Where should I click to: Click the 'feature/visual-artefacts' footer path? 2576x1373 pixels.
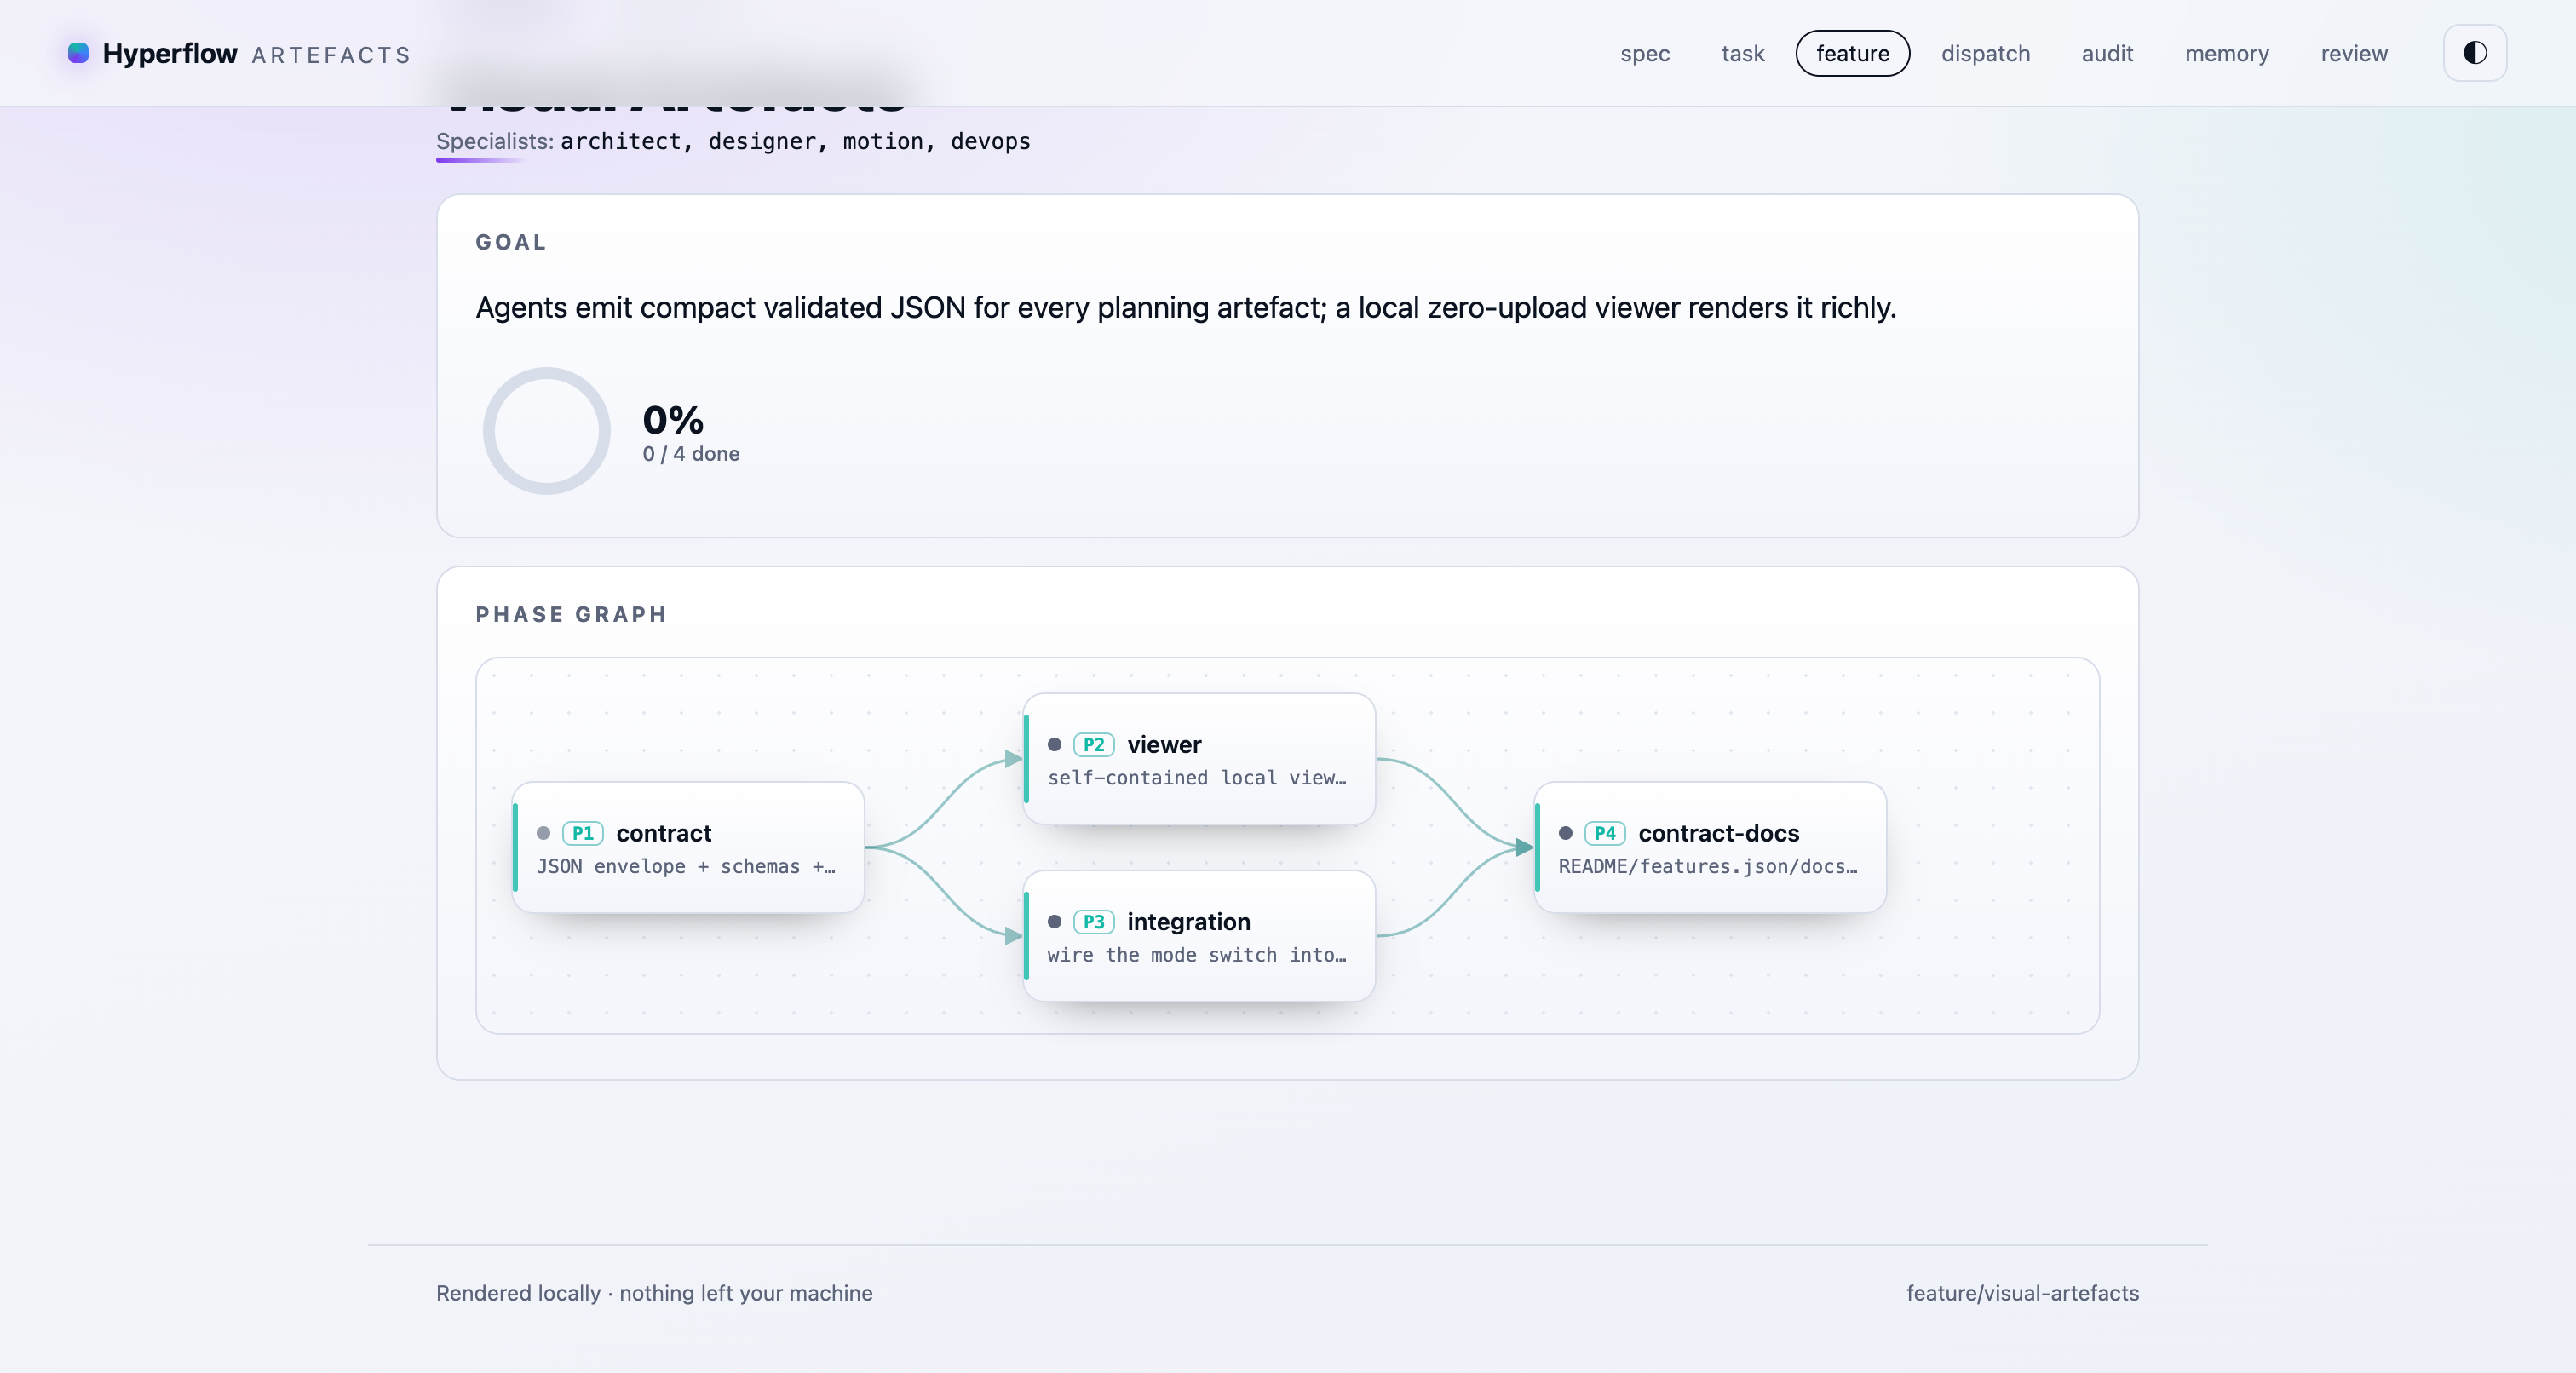pyautogui.click(x=2022, y=1293)
